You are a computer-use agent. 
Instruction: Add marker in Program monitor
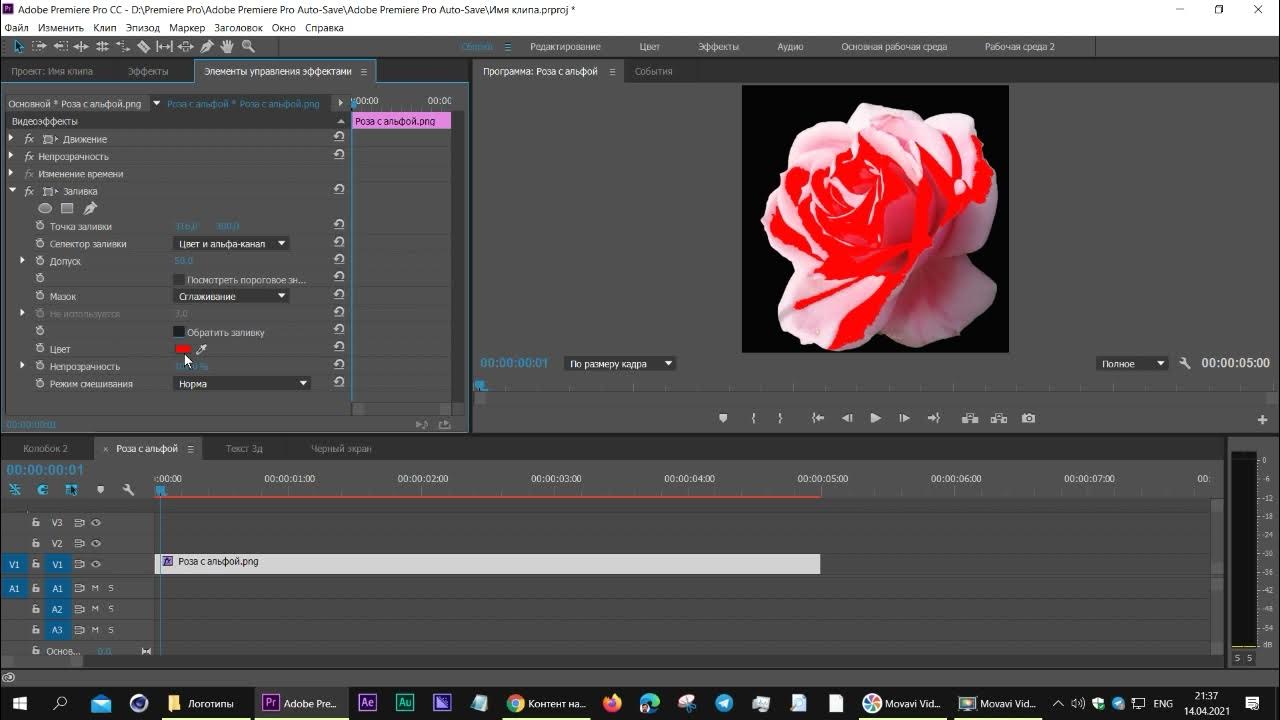point(723,418)
